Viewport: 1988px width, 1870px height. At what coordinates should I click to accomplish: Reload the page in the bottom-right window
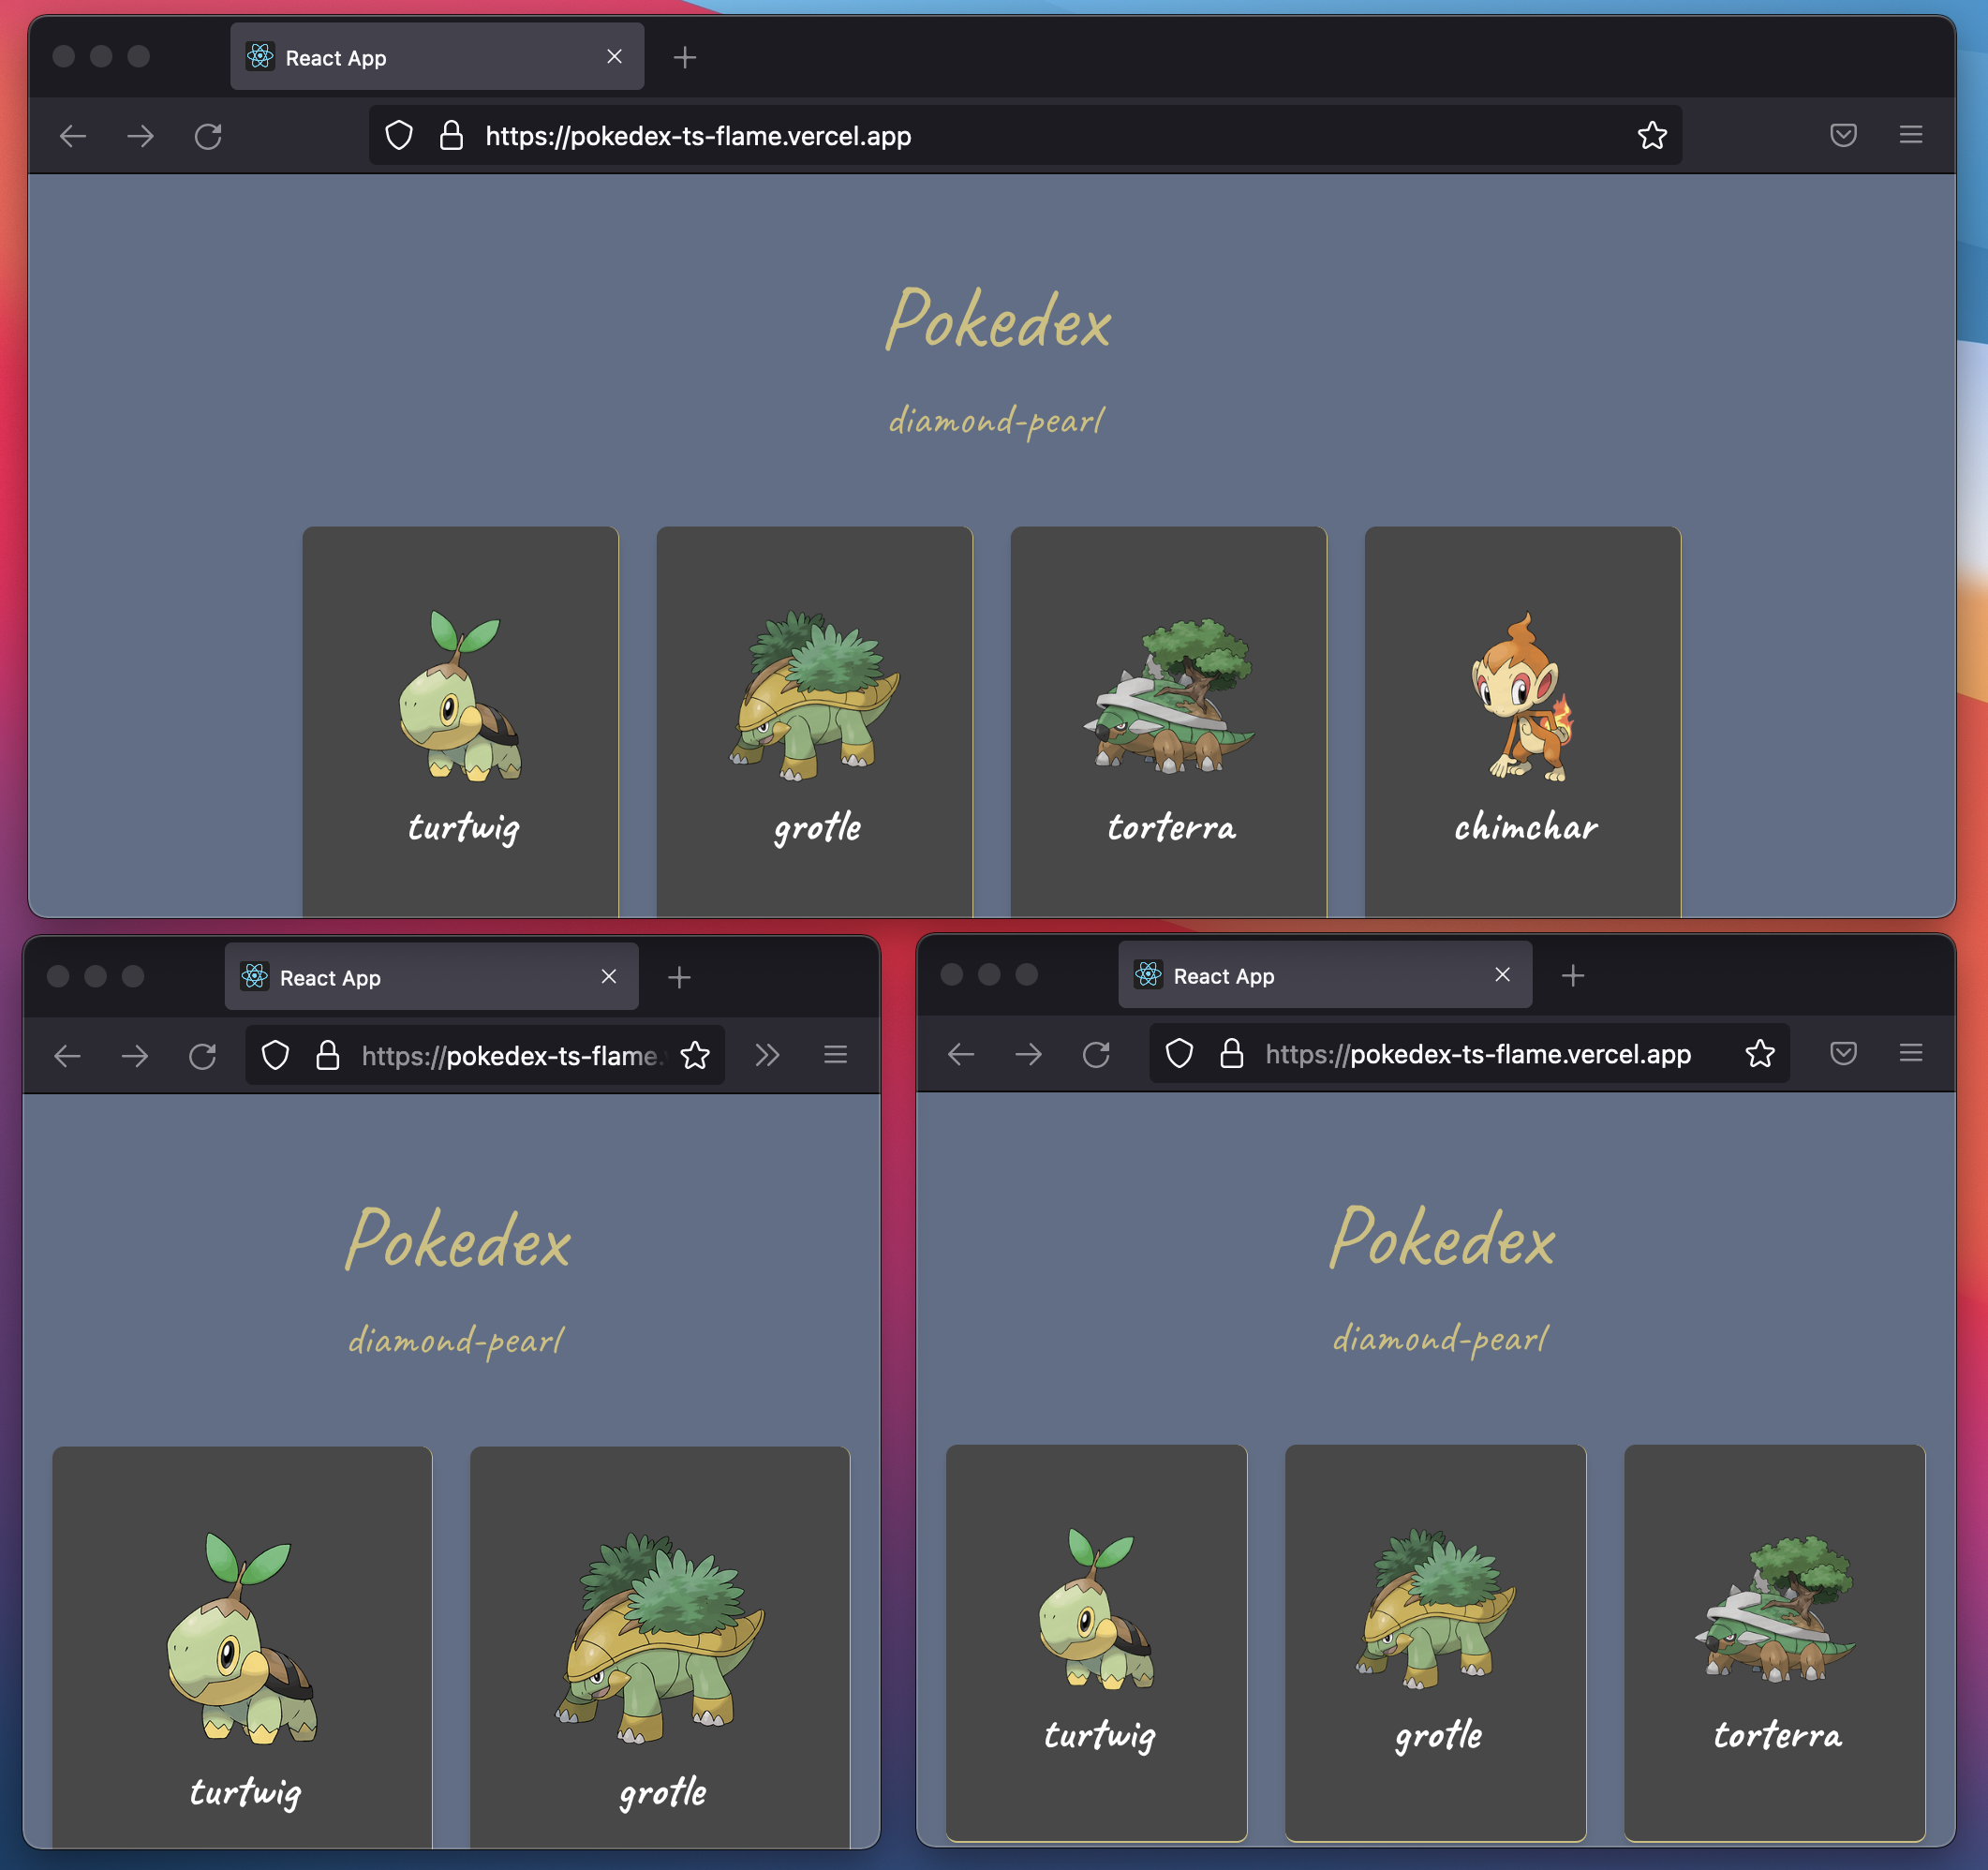1097,1054
